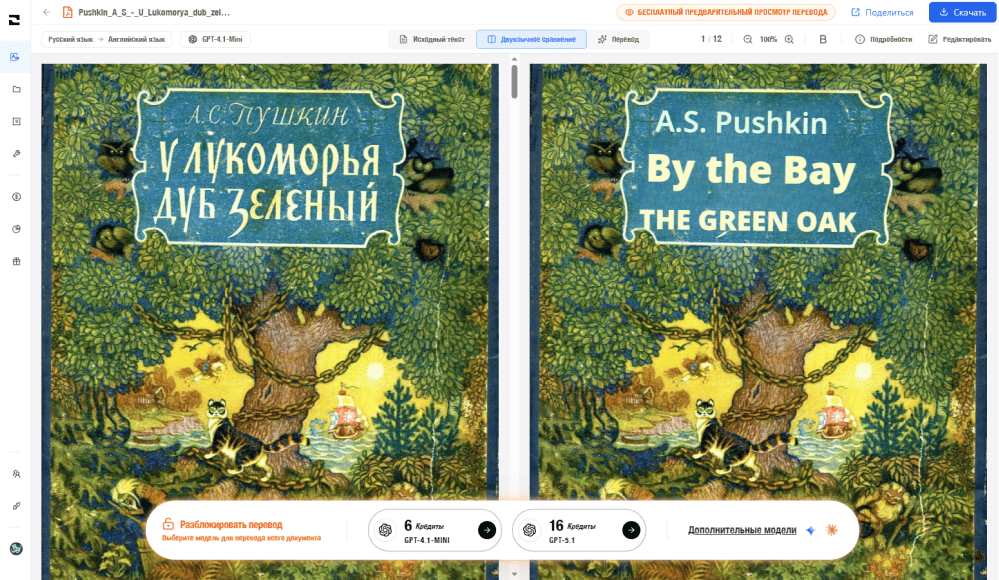
Task: Open the language pair selector Russian to English
Action: click(106, 40)
